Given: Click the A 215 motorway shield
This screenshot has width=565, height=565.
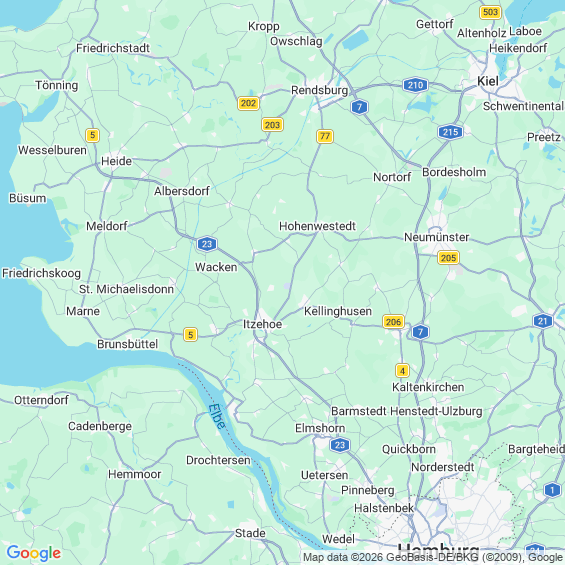Looking at the screenshot, I should coord(450,132).
